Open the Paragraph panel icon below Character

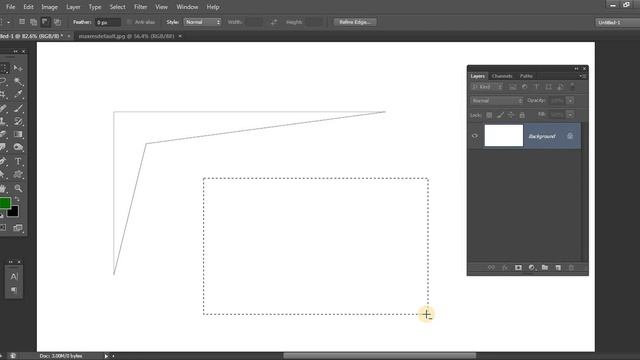click(x=14, y=290)
